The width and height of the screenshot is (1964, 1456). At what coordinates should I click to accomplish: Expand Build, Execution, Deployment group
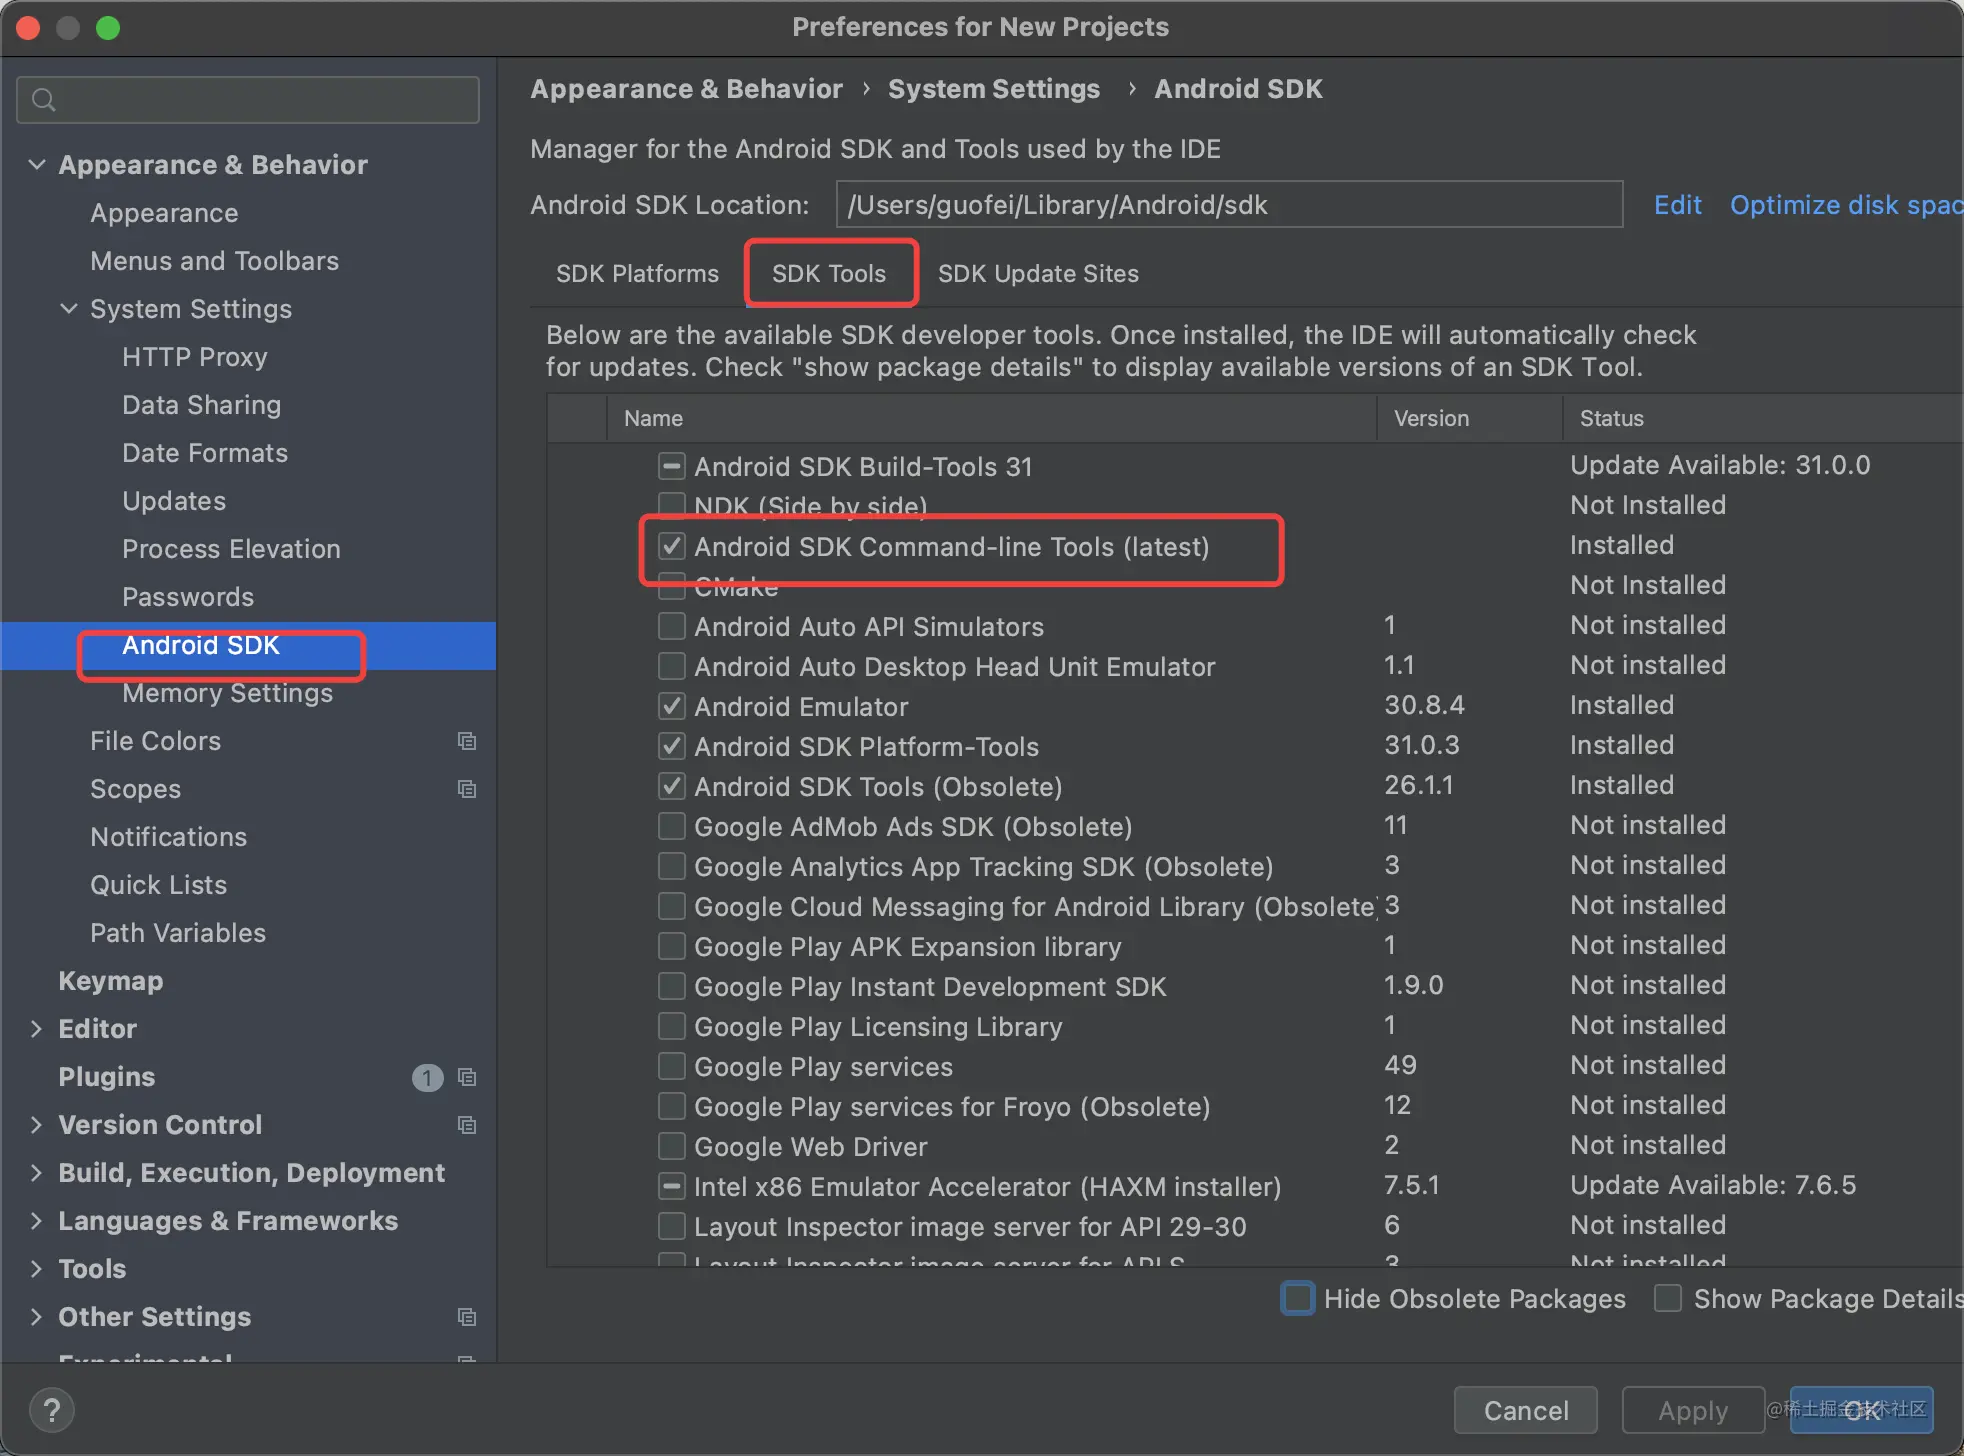37,1173
